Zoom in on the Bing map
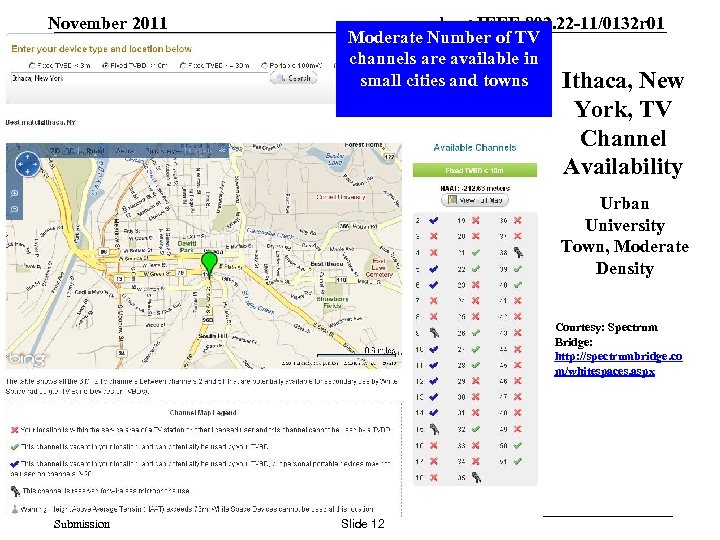 [x=14, y=193]
